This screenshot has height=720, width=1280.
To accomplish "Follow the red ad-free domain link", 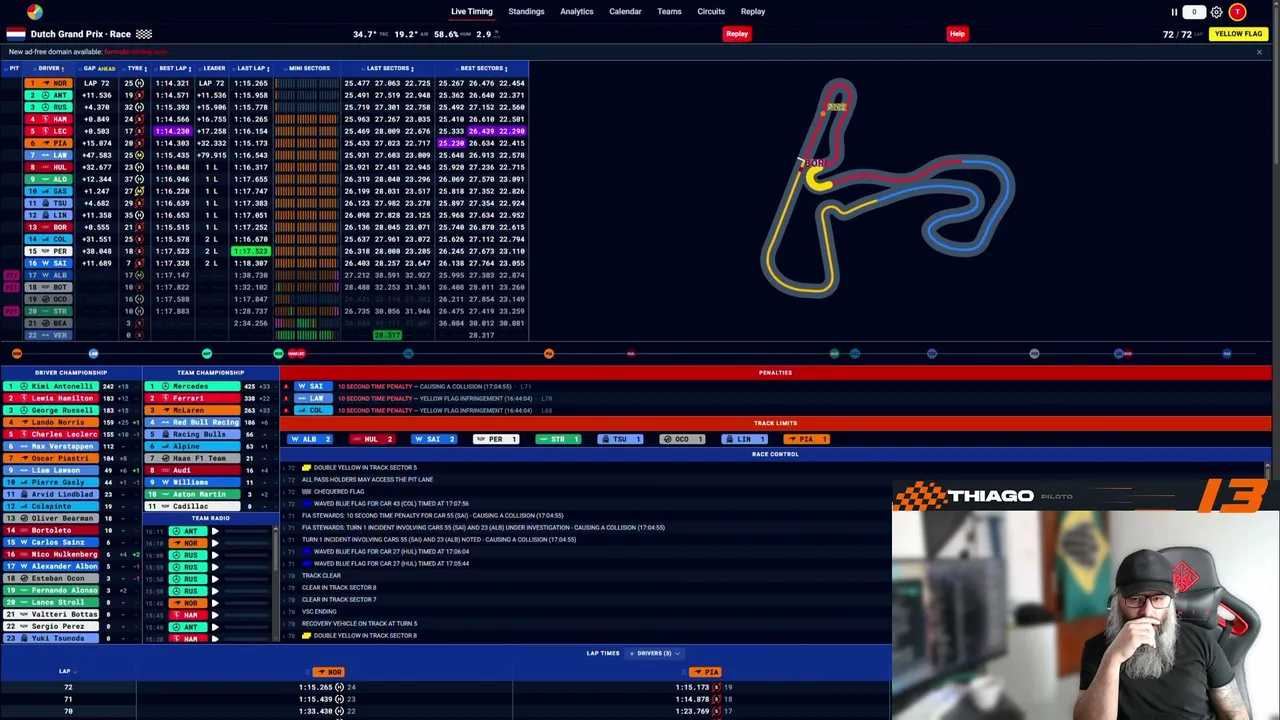I will pos(136,52).
